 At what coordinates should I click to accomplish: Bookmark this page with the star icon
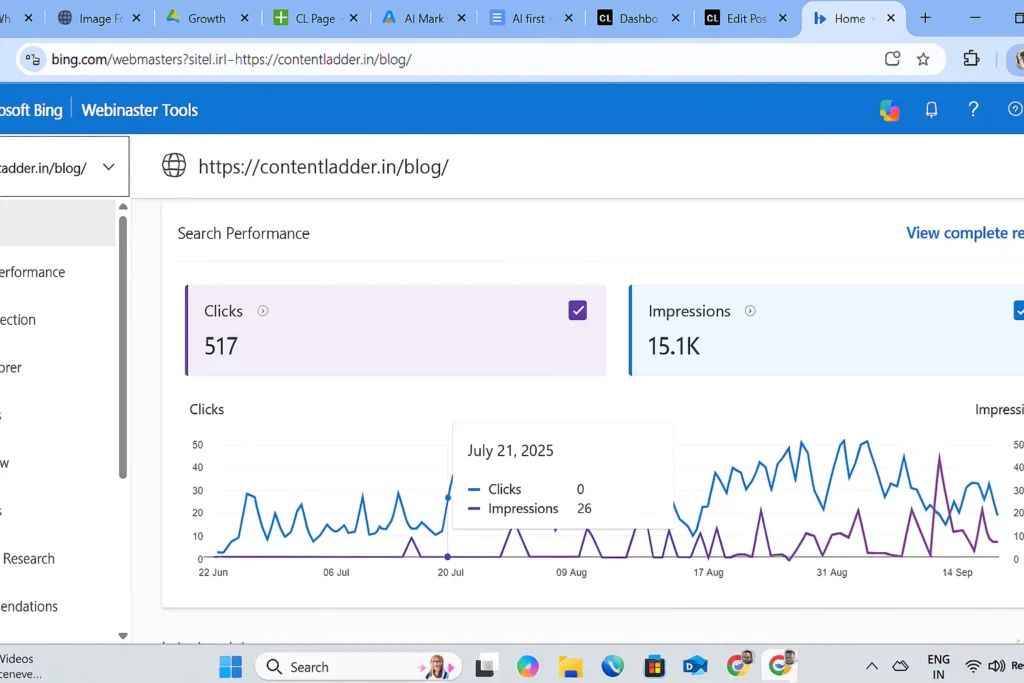[923, 59]
